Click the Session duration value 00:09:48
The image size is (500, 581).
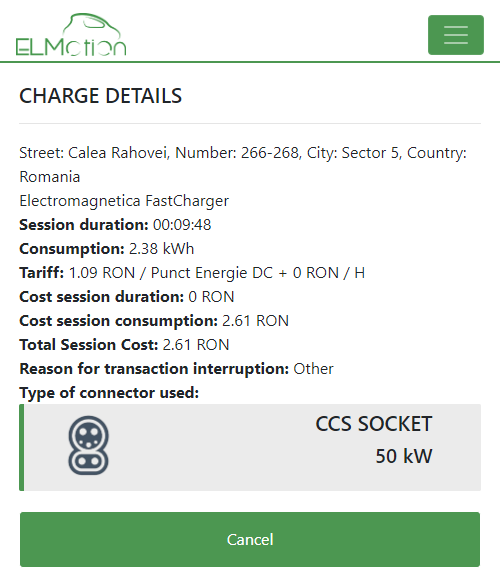pyautogui.click(x=182, y=225)
